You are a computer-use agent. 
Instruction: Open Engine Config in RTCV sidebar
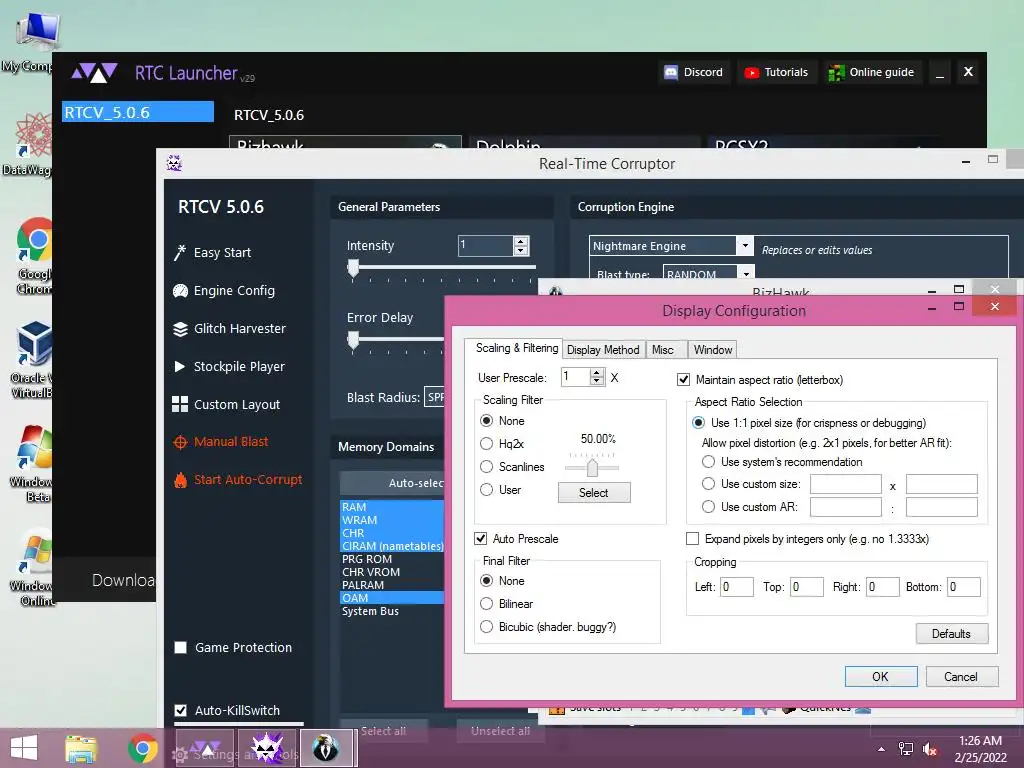click(x=224, y=291)
